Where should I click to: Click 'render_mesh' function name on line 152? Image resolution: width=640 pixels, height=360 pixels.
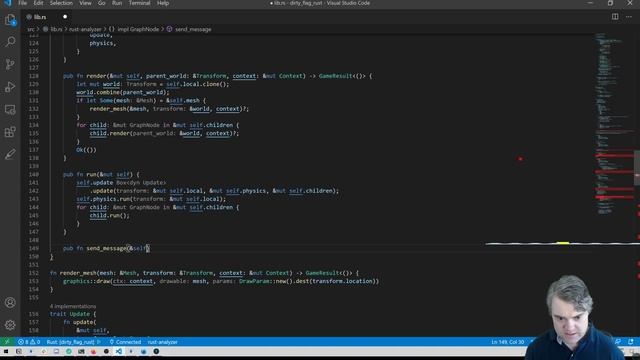(78, 273)
